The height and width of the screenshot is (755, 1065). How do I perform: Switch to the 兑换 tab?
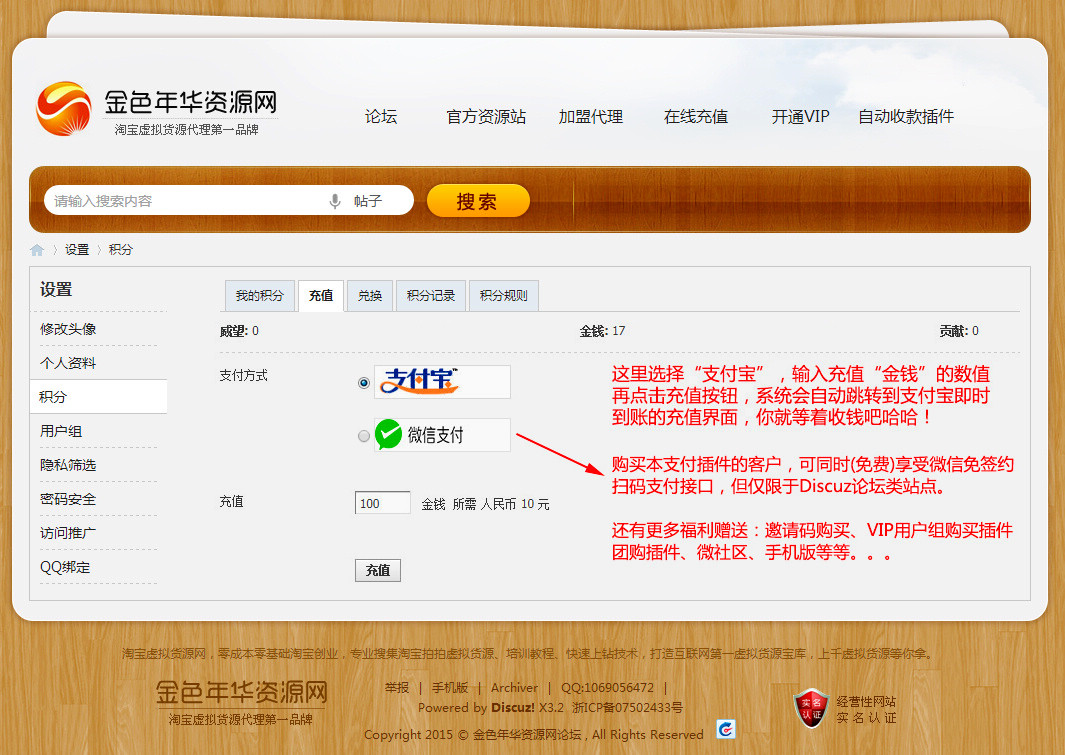coord(369,295)
